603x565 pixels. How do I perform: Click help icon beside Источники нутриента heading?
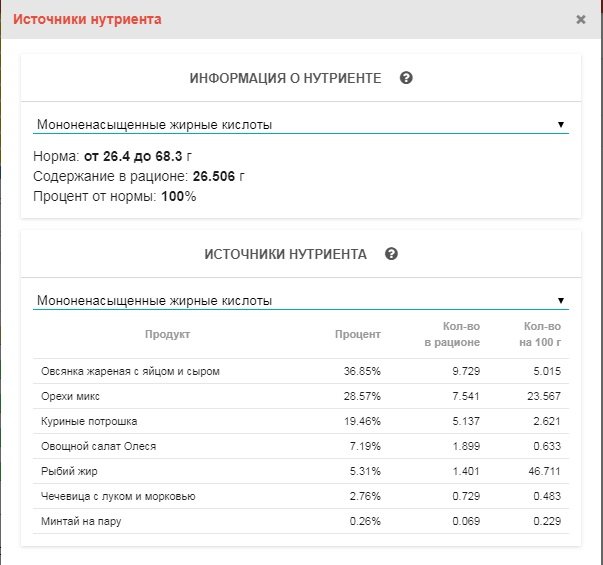pyautogui.click(x=392, y=254)
